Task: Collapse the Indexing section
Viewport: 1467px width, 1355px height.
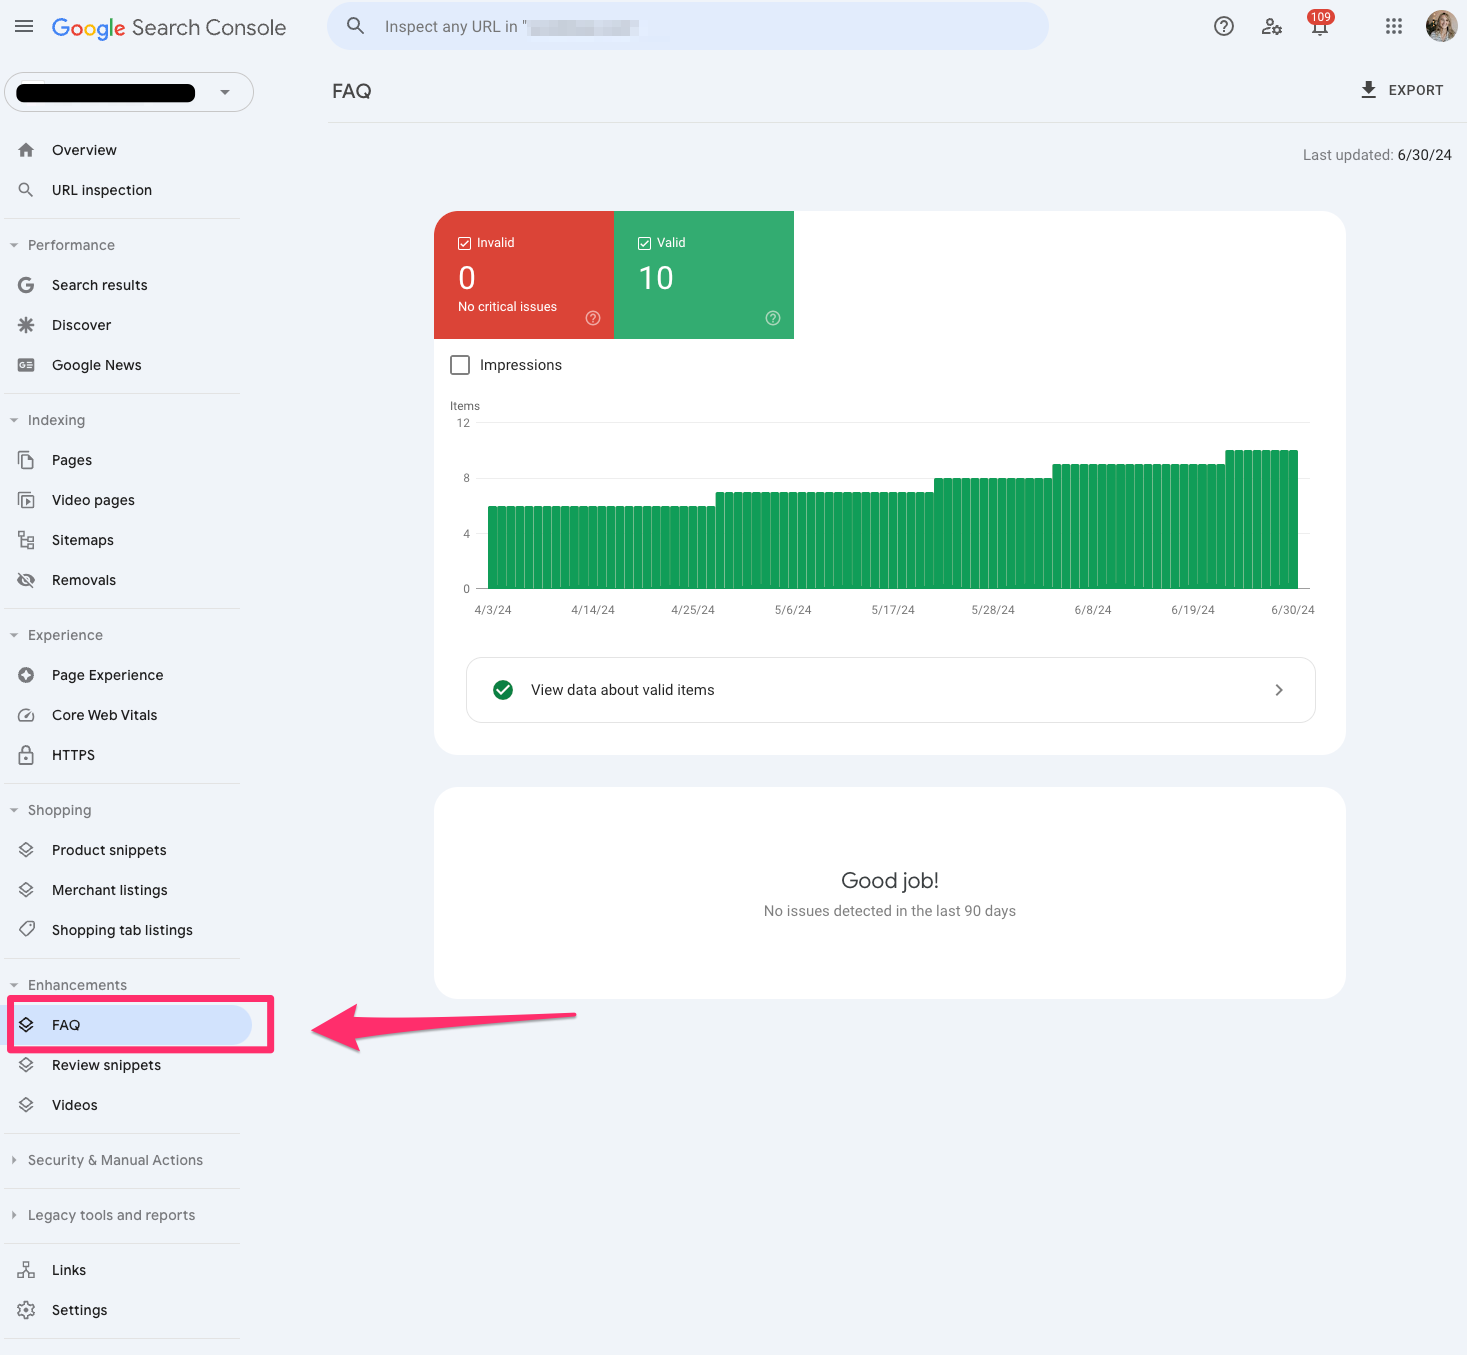Action: 14,420
